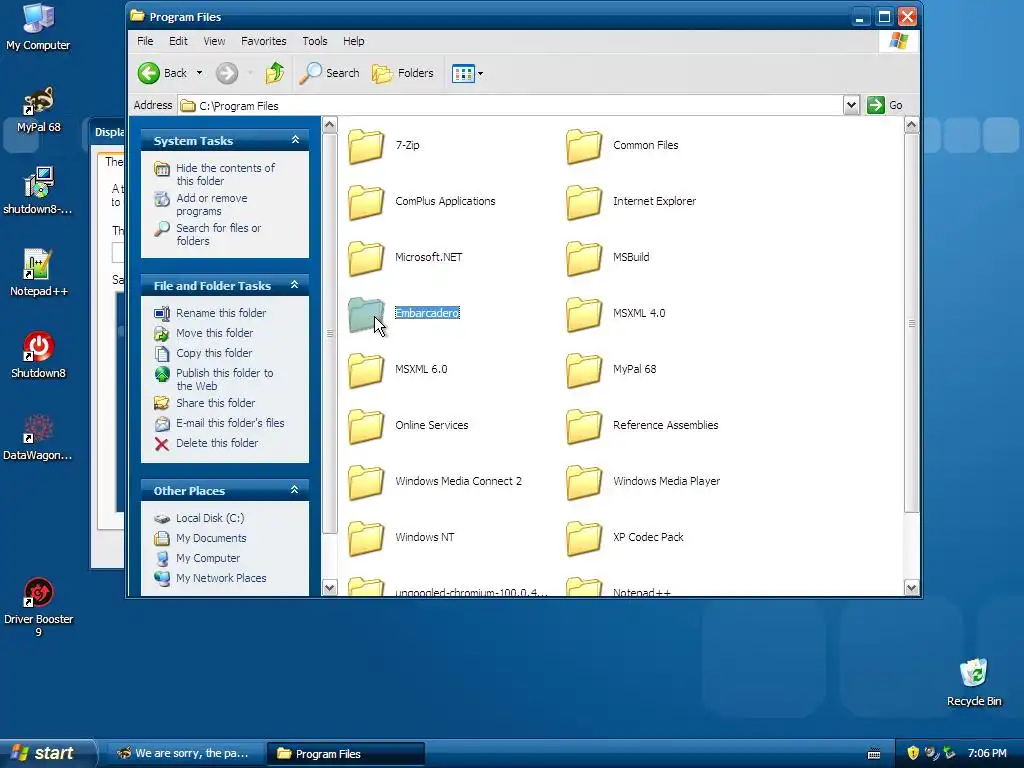This screenshot has height=768, width=1024.
Task: Open the View menu
Action: [x=214, y=41]
